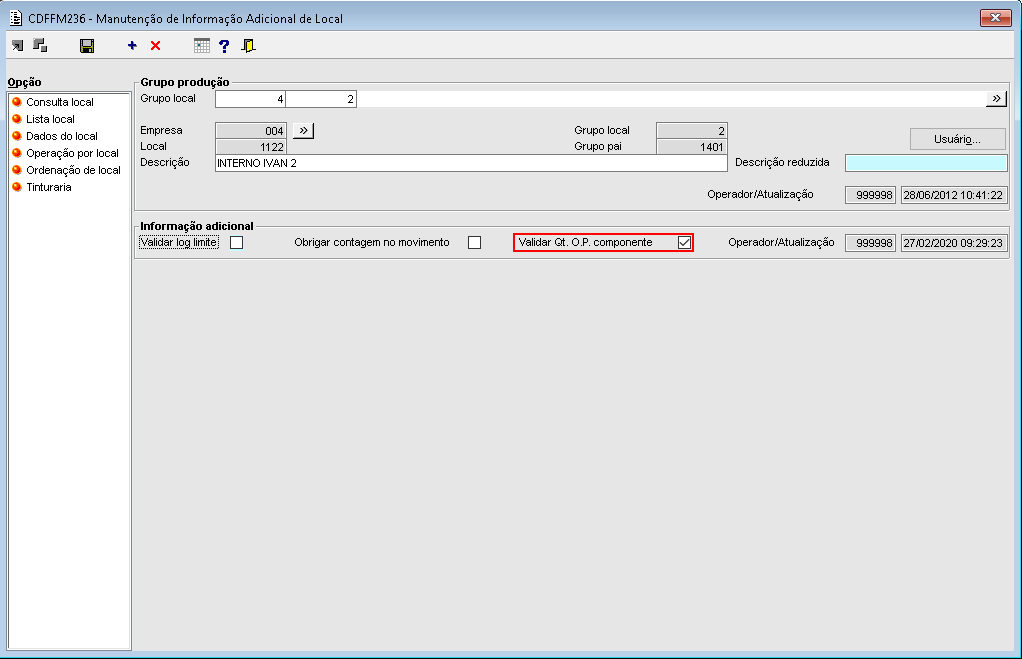
Task: Click the operator field before 28/06/2012
Action: coord(870,195)
